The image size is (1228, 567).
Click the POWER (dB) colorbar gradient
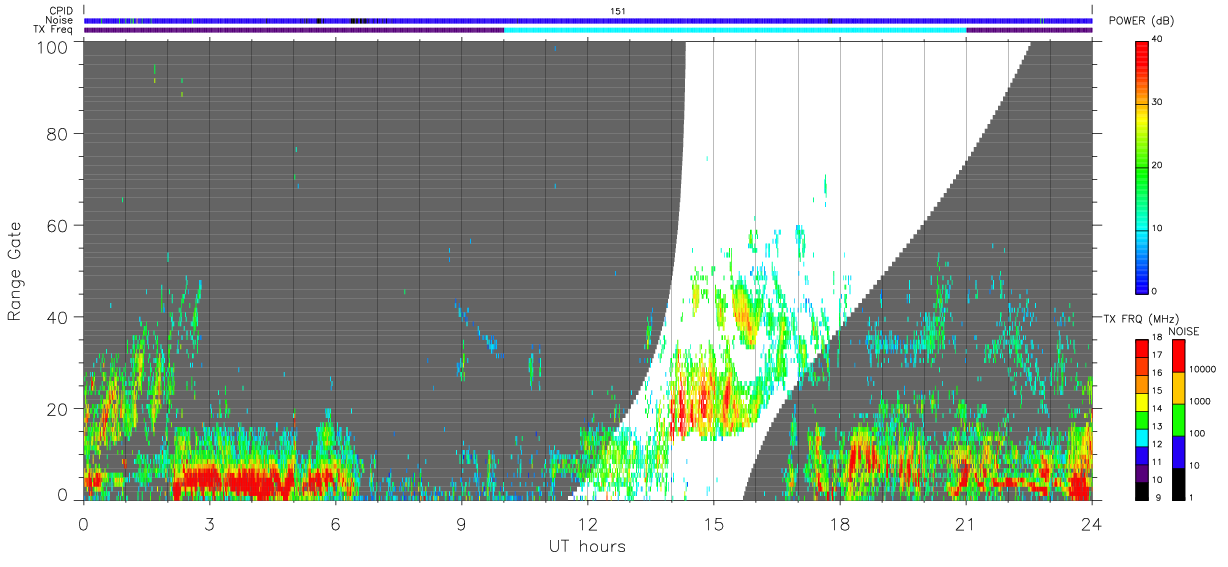point(1143,166)
